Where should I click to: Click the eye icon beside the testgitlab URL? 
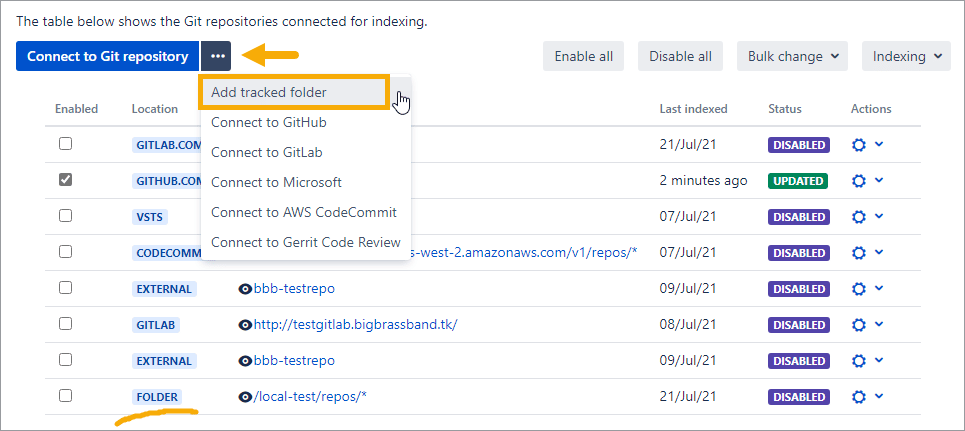245,325
